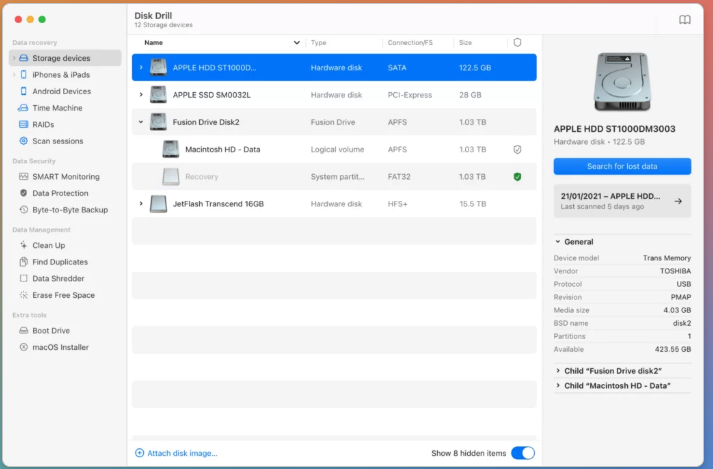
Task: Click the Data Shredder icon
Action: point(24,278)
